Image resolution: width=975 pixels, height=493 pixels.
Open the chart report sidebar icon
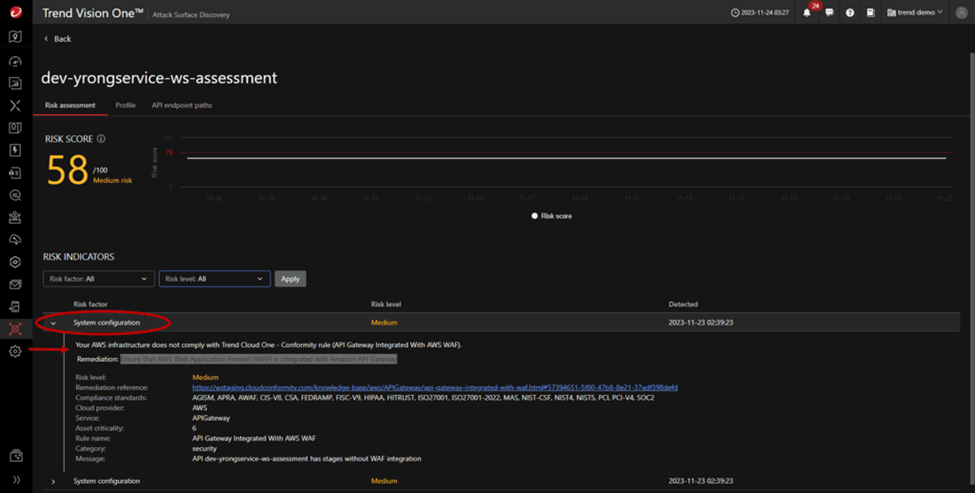[x=16, y=83]
